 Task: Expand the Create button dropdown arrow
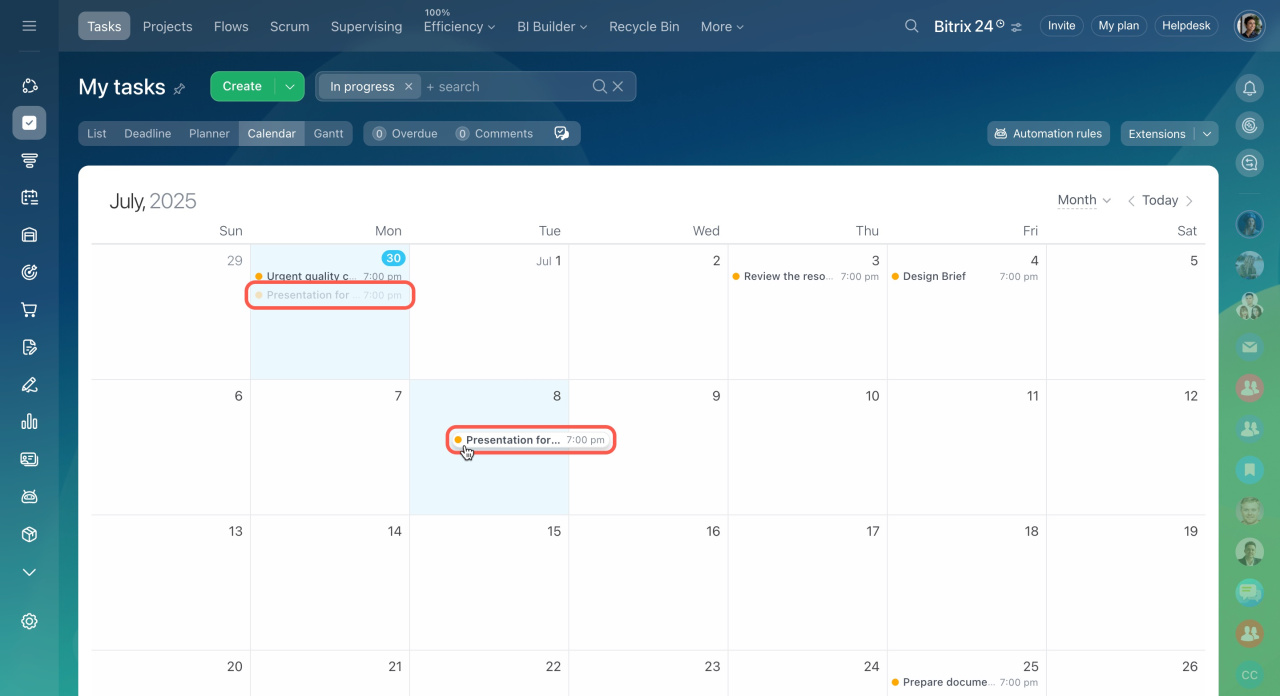pos(290,87)
